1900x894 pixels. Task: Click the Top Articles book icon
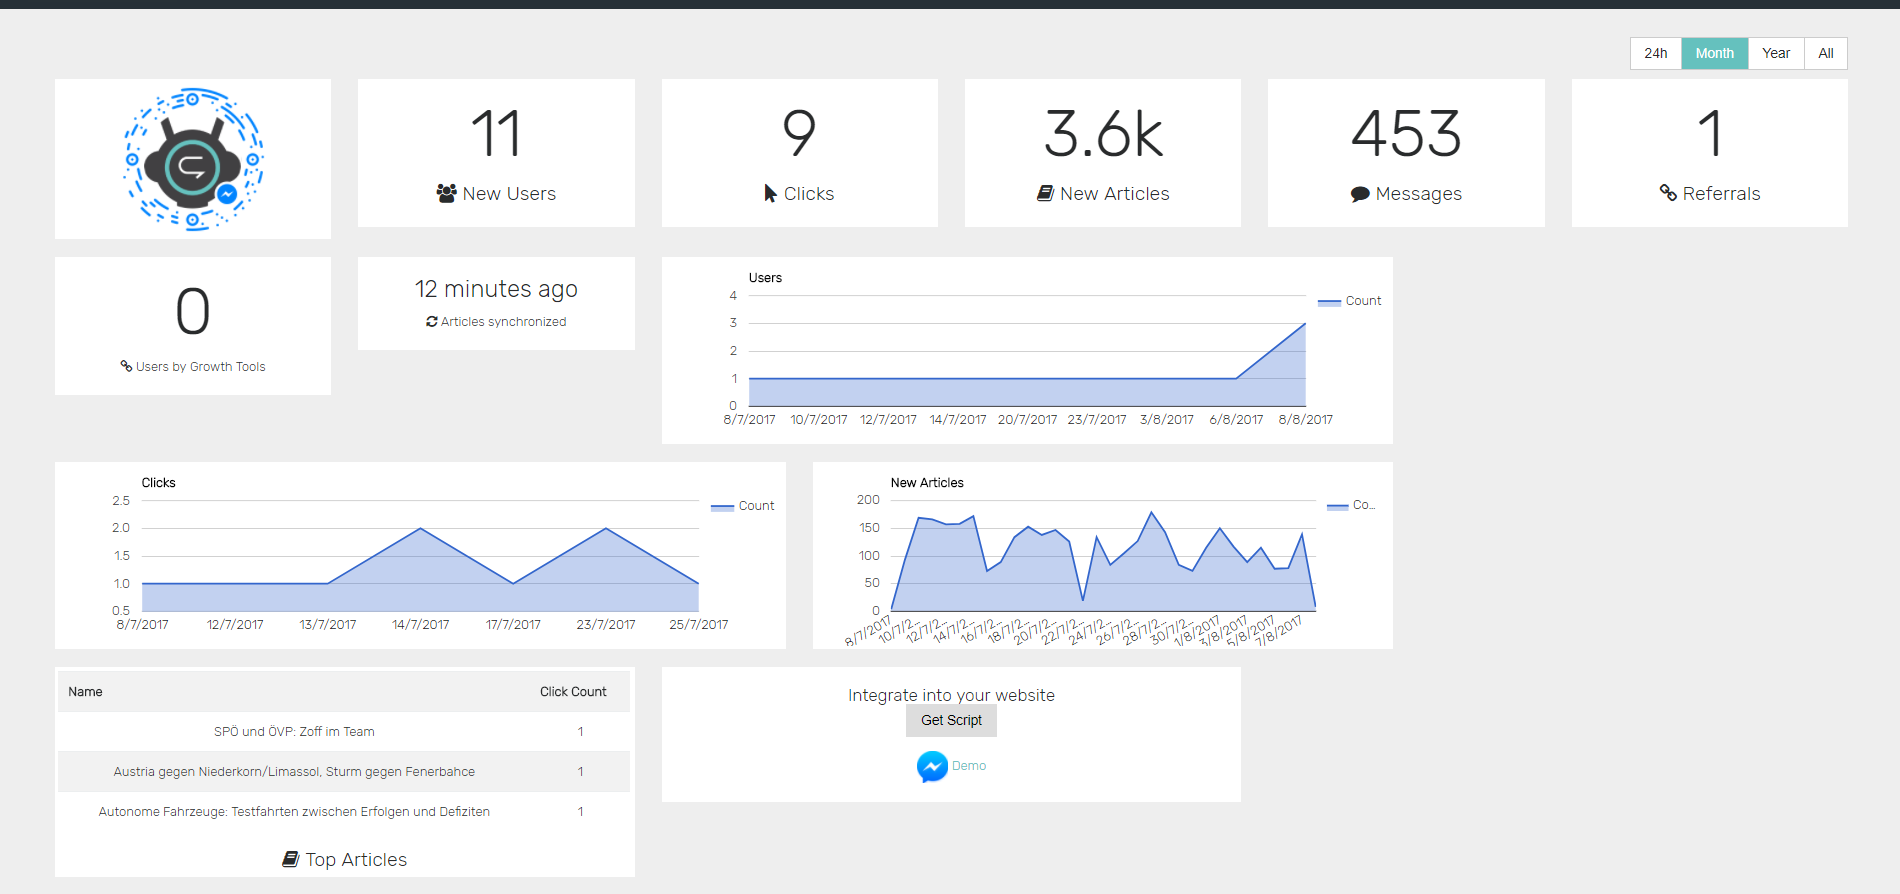[x=291, y=859]
